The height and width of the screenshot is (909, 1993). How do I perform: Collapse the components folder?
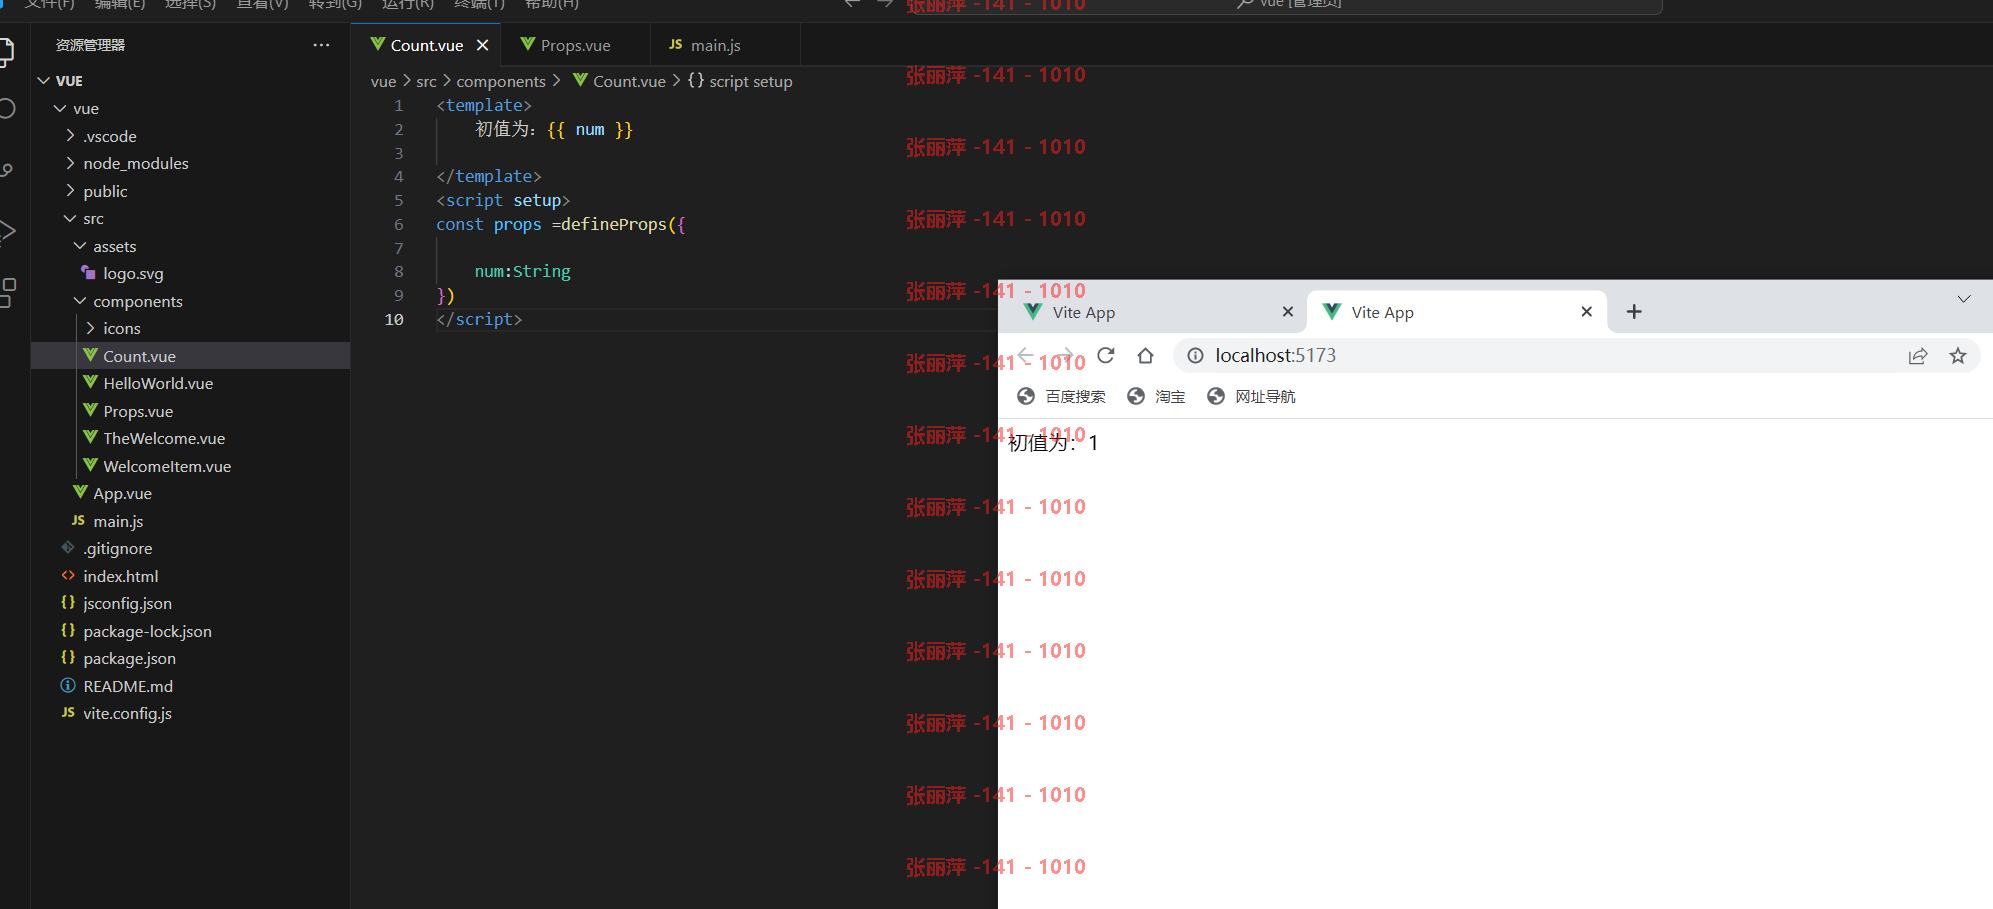coord(190,301)
